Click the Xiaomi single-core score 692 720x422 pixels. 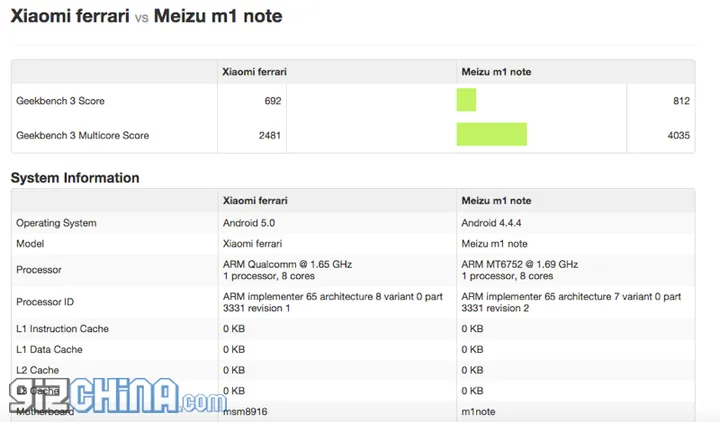coord(272,101)
